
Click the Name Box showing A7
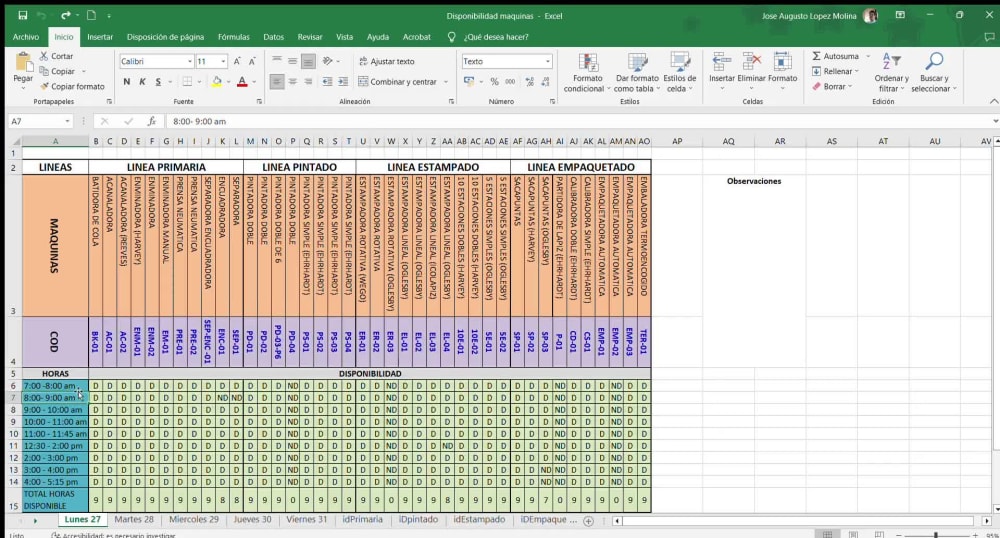point(40,121)
